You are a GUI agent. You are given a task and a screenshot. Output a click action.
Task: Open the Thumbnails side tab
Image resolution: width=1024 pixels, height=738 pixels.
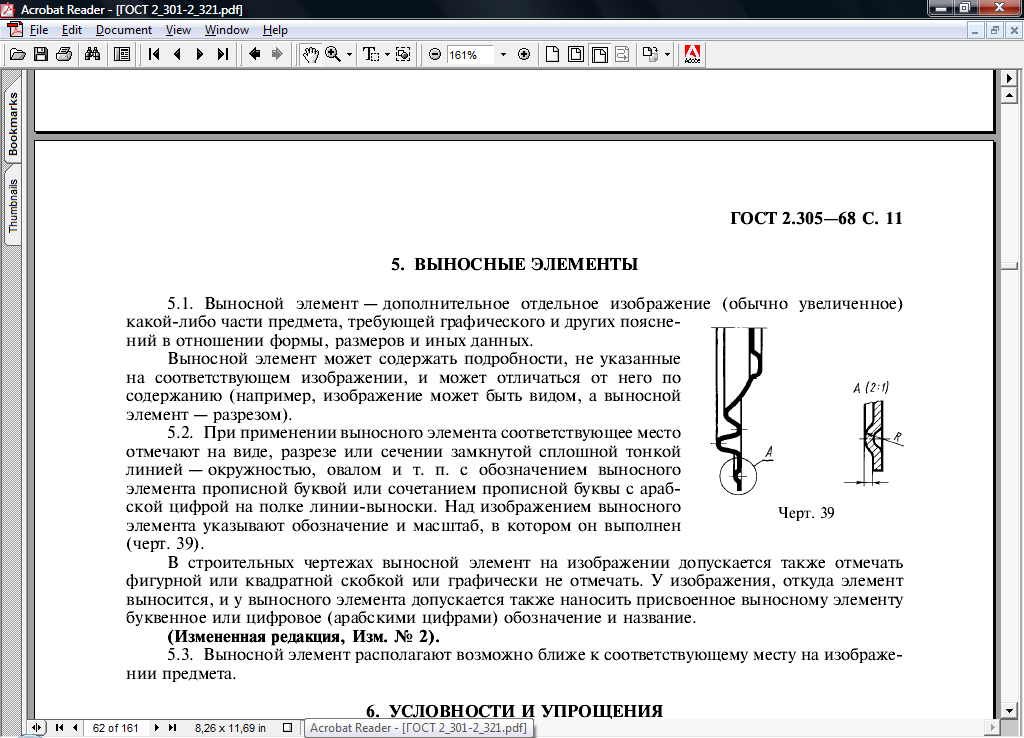point(12,205)
